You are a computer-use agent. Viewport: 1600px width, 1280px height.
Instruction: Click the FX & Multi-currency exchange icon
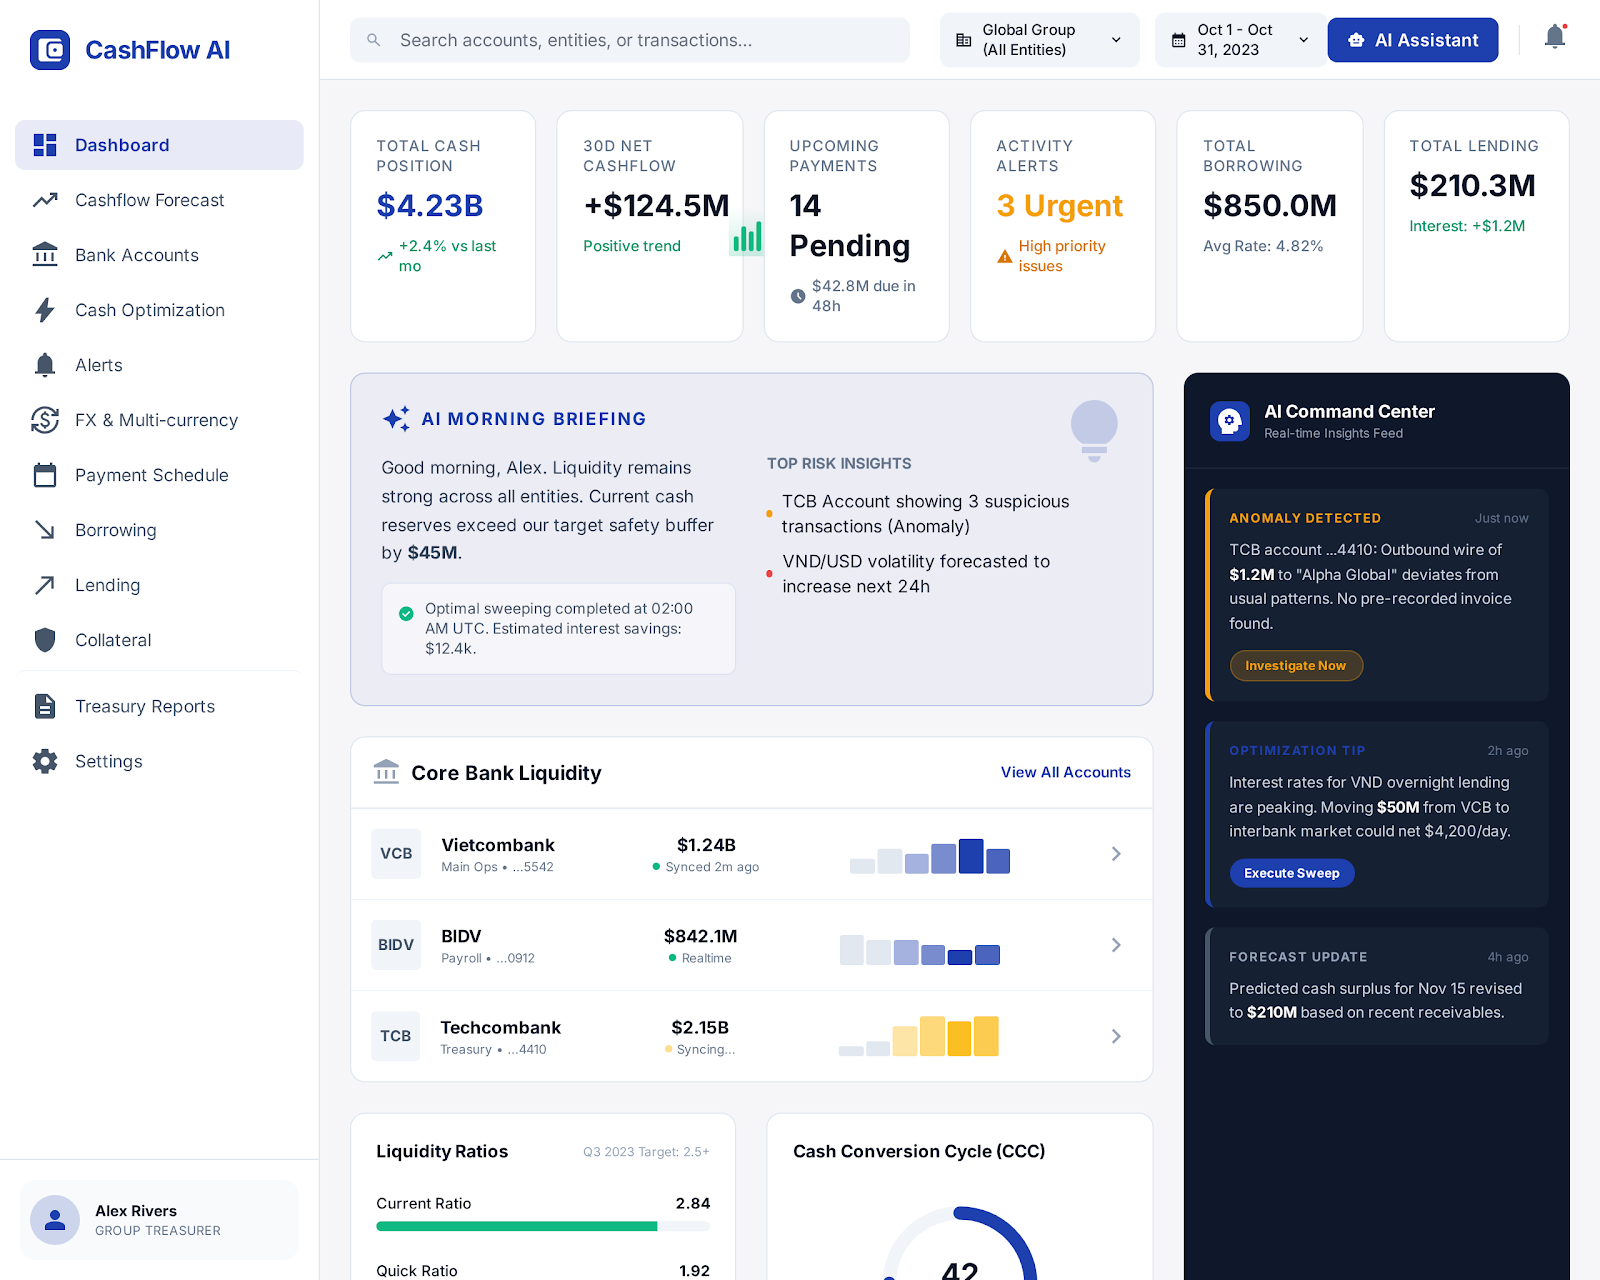tap(45, 420)
